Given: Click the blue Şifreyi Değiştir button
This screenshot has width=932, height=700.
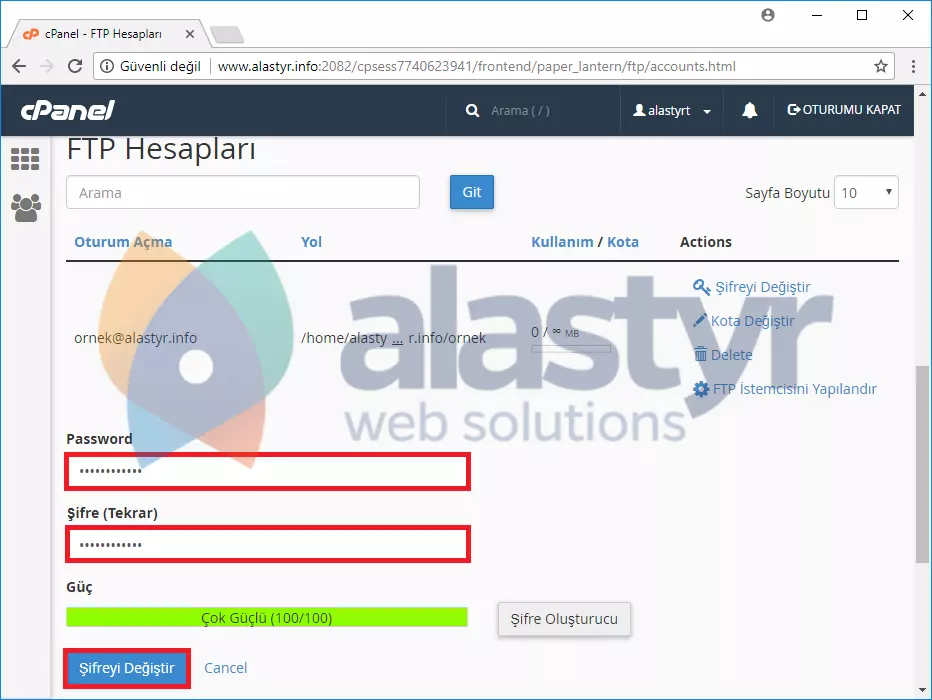Looking at the screenshot, I should pos(127,668).
